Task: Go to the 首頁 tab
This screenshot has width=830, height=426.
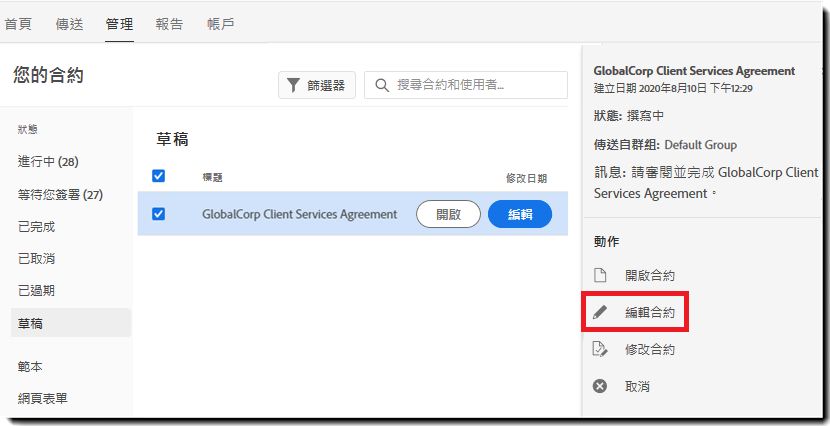Action: pyautogui.click(x=18, y=24)
